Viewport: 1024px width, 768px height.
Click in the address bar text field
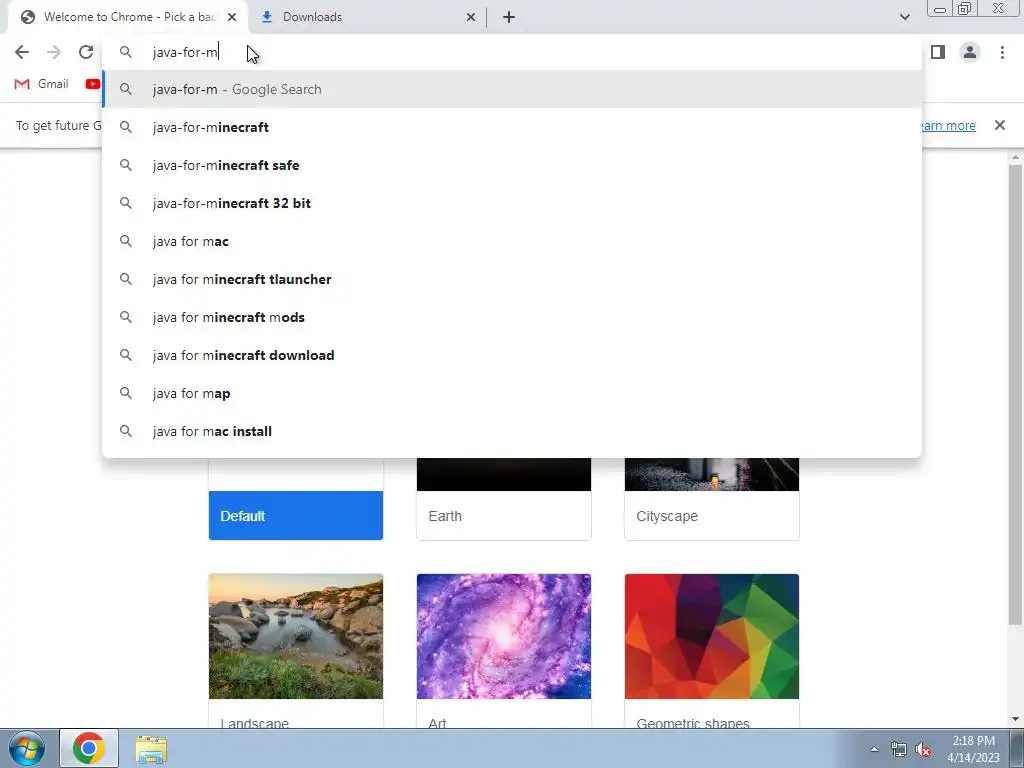click(x=512, y=52)
